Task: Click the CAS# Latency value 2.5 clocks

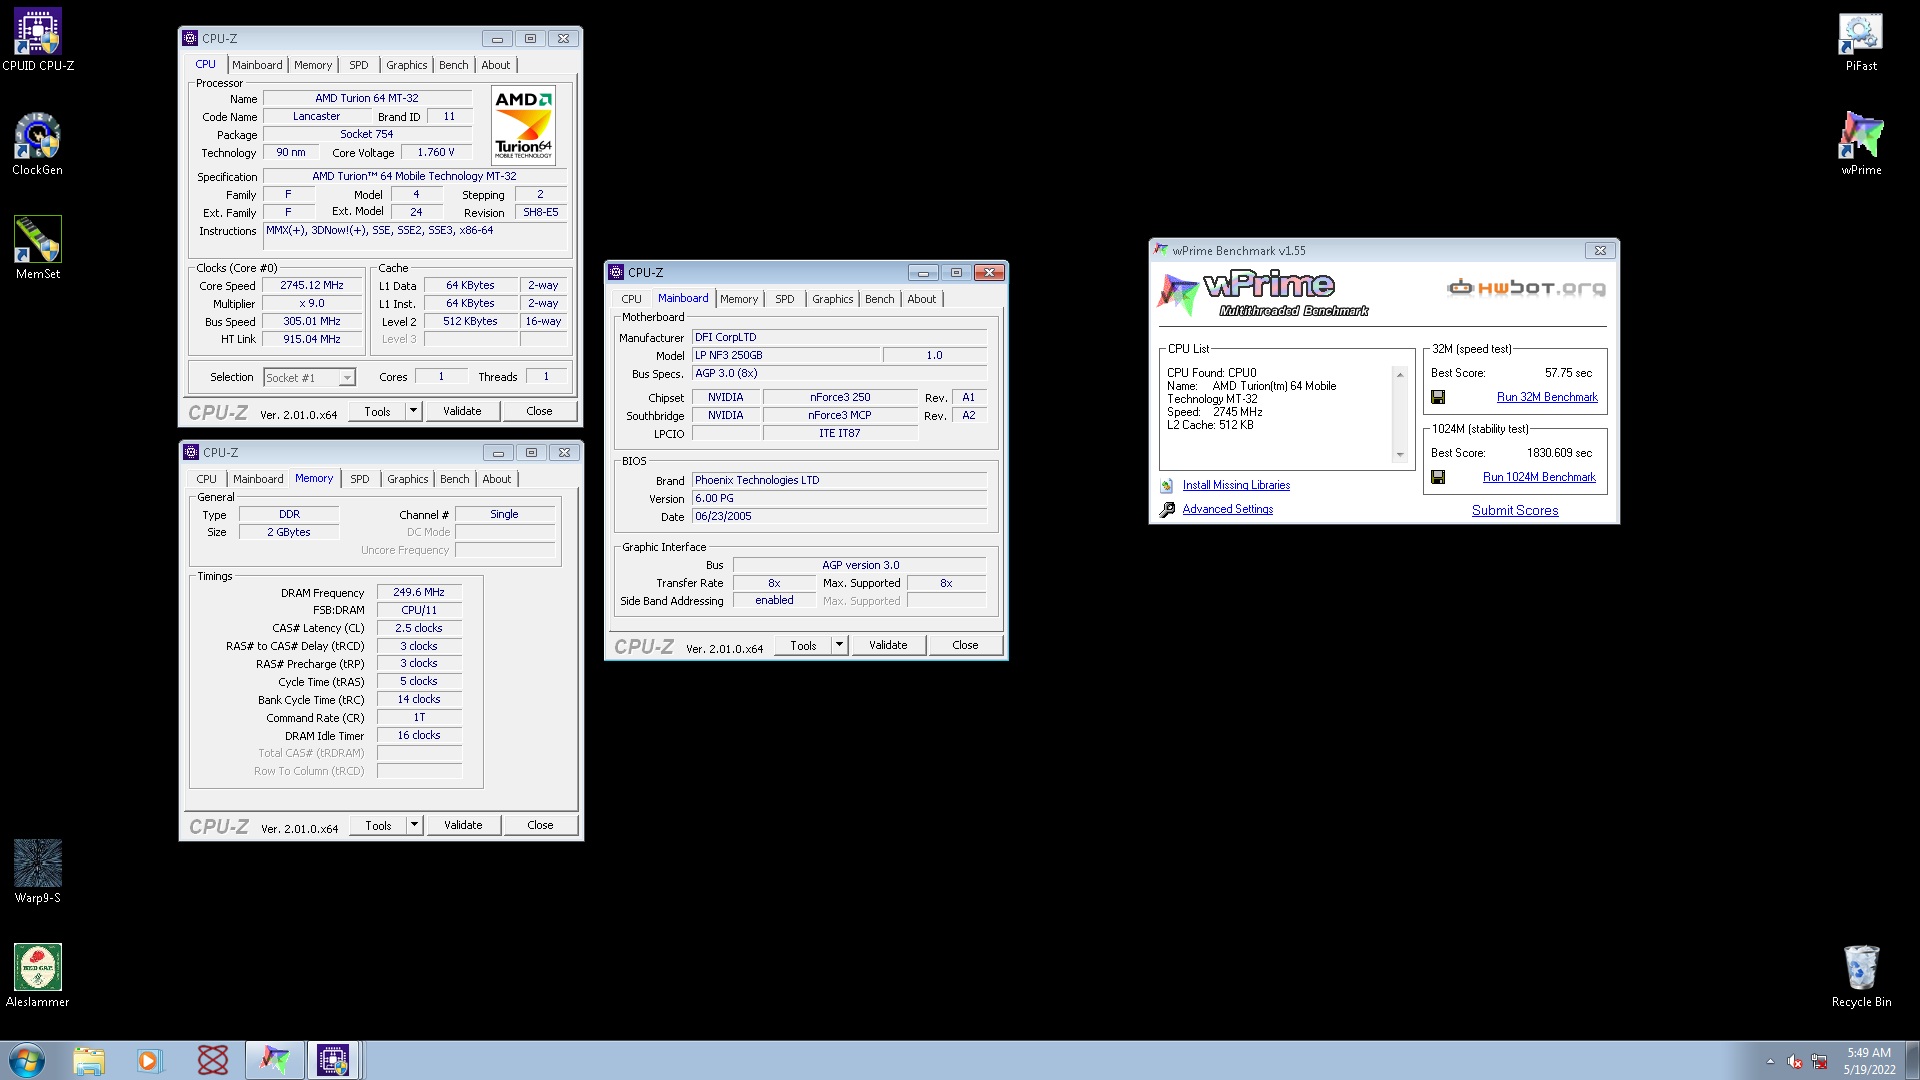Action: 419,628
